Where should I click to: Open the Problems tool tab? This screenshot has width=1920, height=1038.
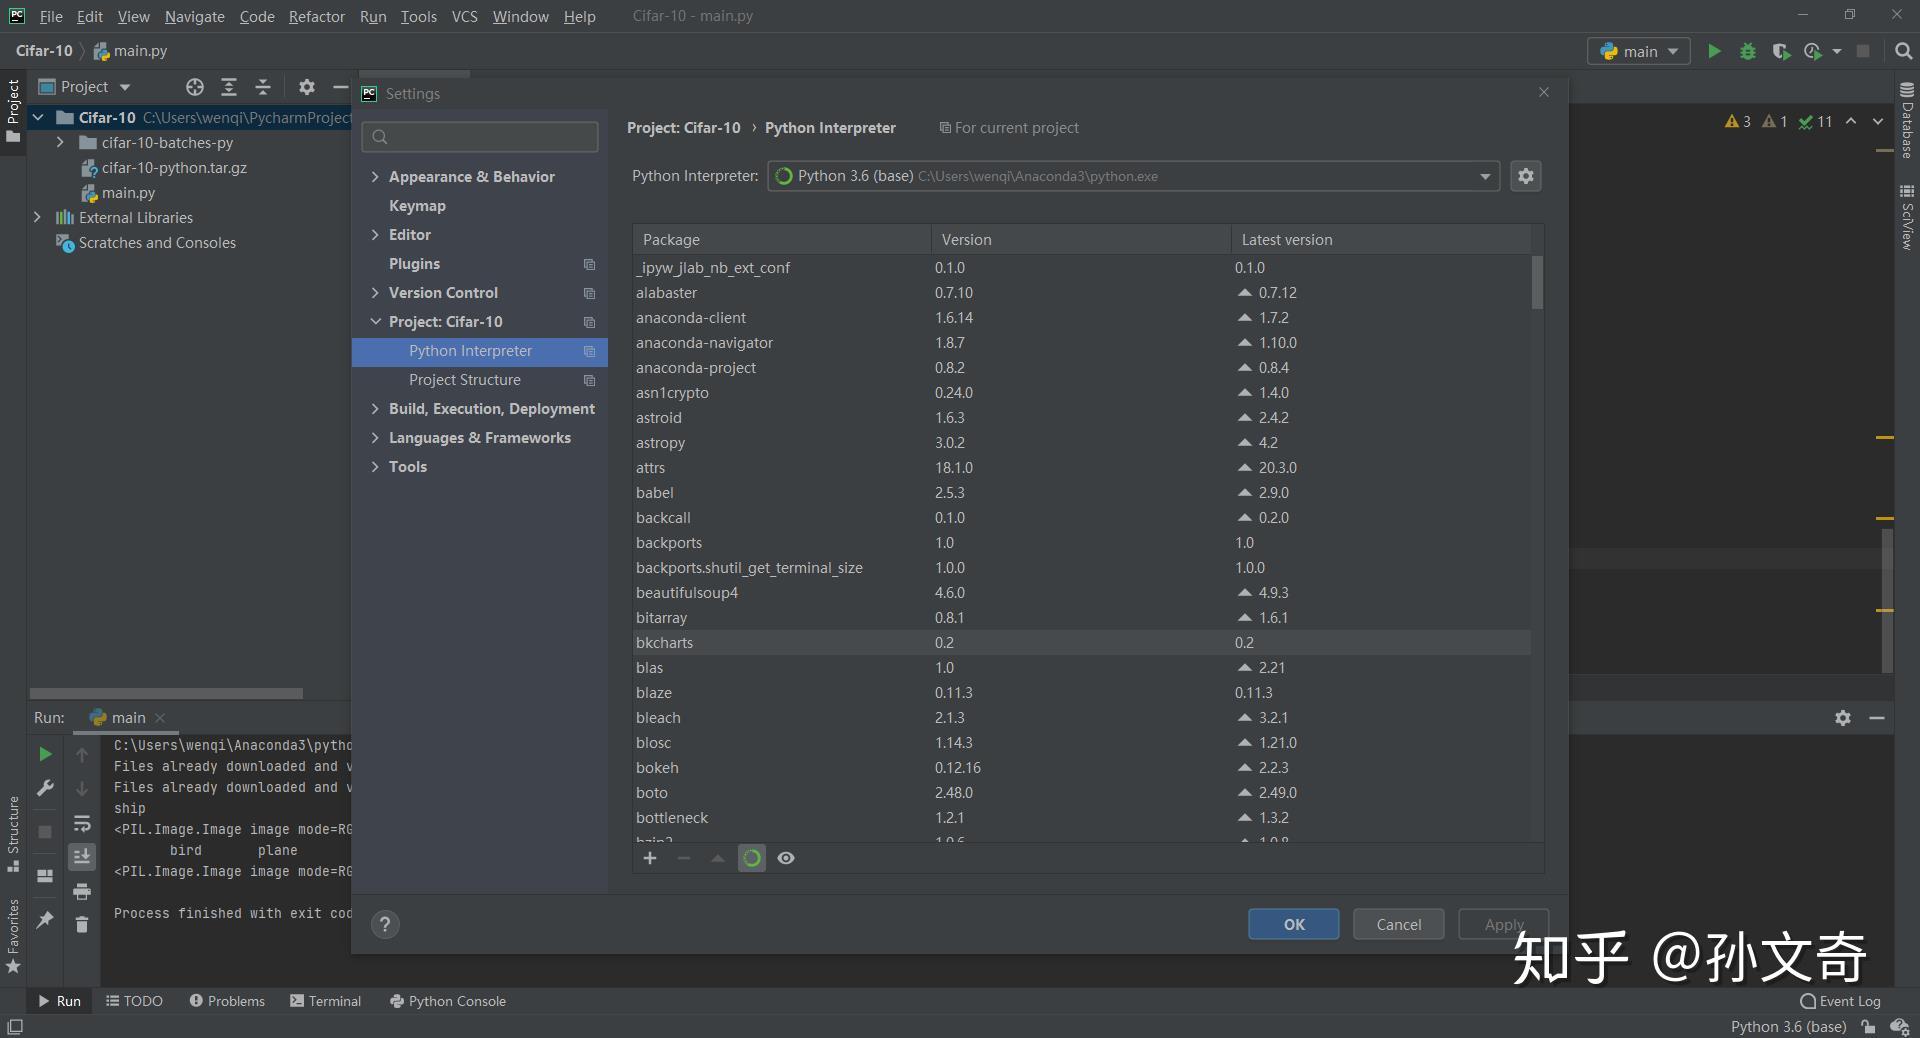[227, 1001]
